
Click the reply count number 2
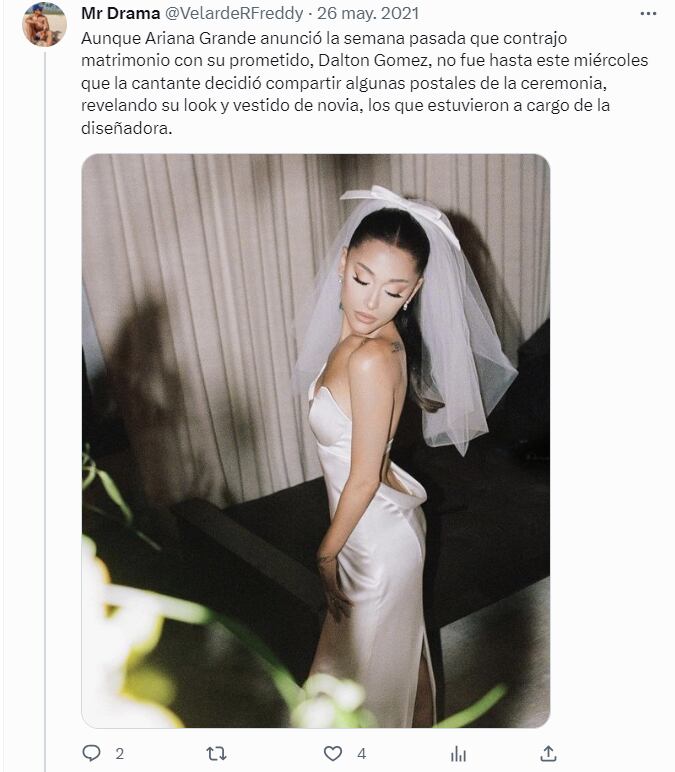[120, 754]
